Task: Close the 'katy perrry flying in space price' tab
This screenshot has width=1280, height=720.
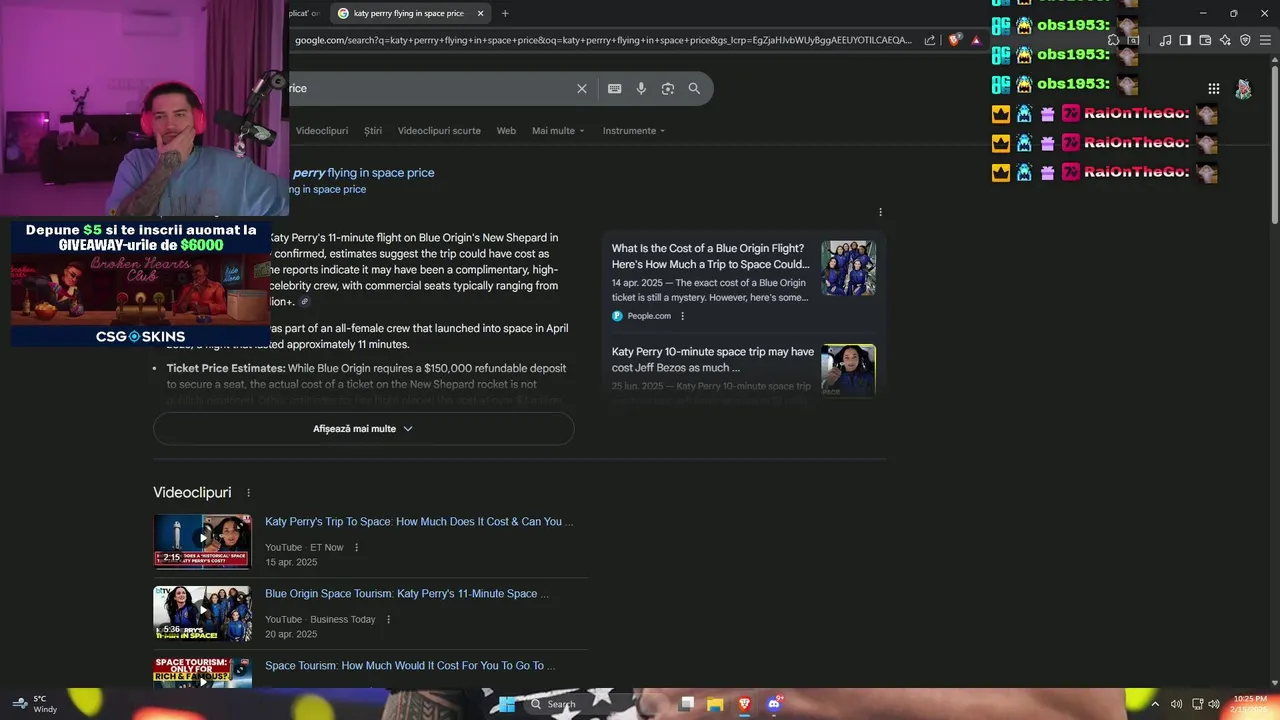Action: [480, 13]
